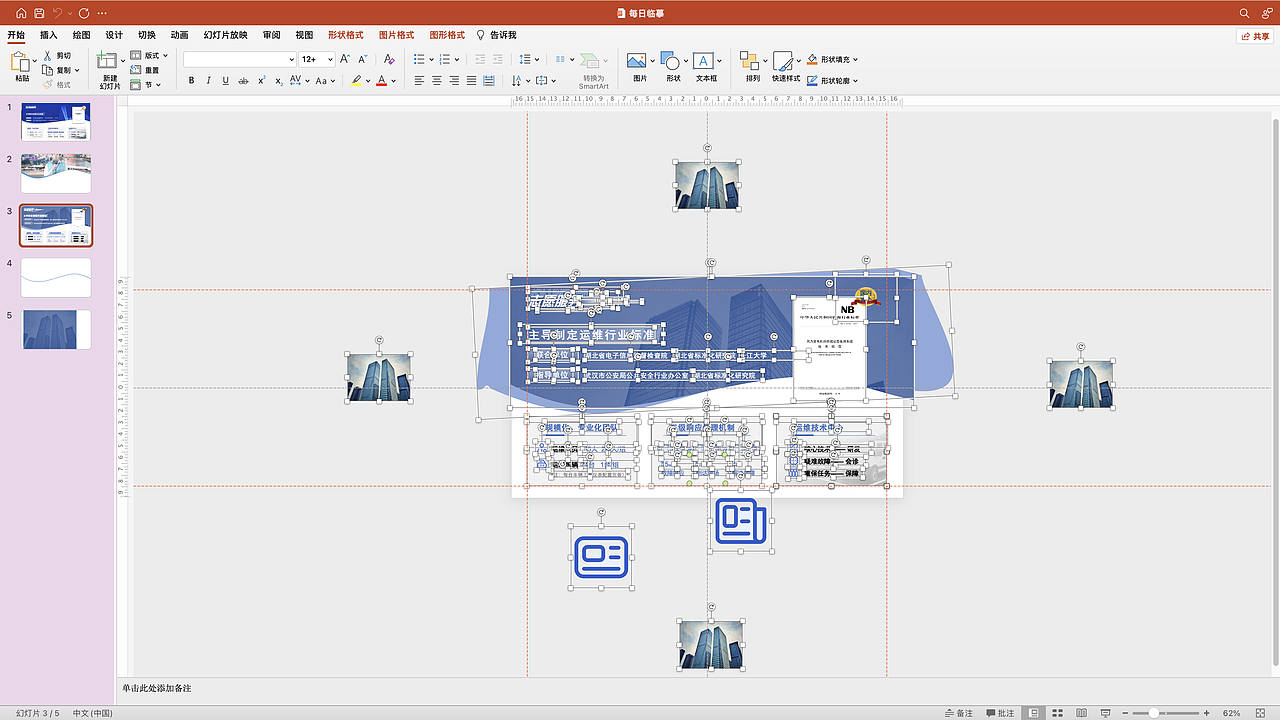Toggle bold formatting

(x=191, y=81)
